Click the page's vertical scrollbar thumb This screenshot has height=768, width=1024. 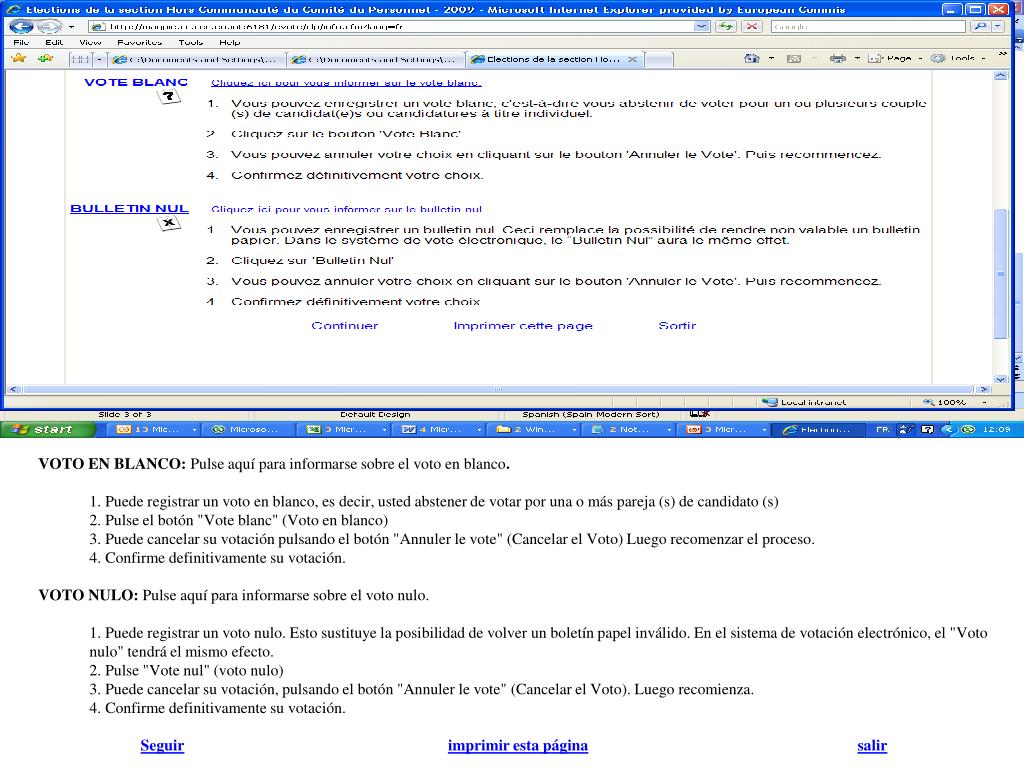click(x=1000, y=274)
